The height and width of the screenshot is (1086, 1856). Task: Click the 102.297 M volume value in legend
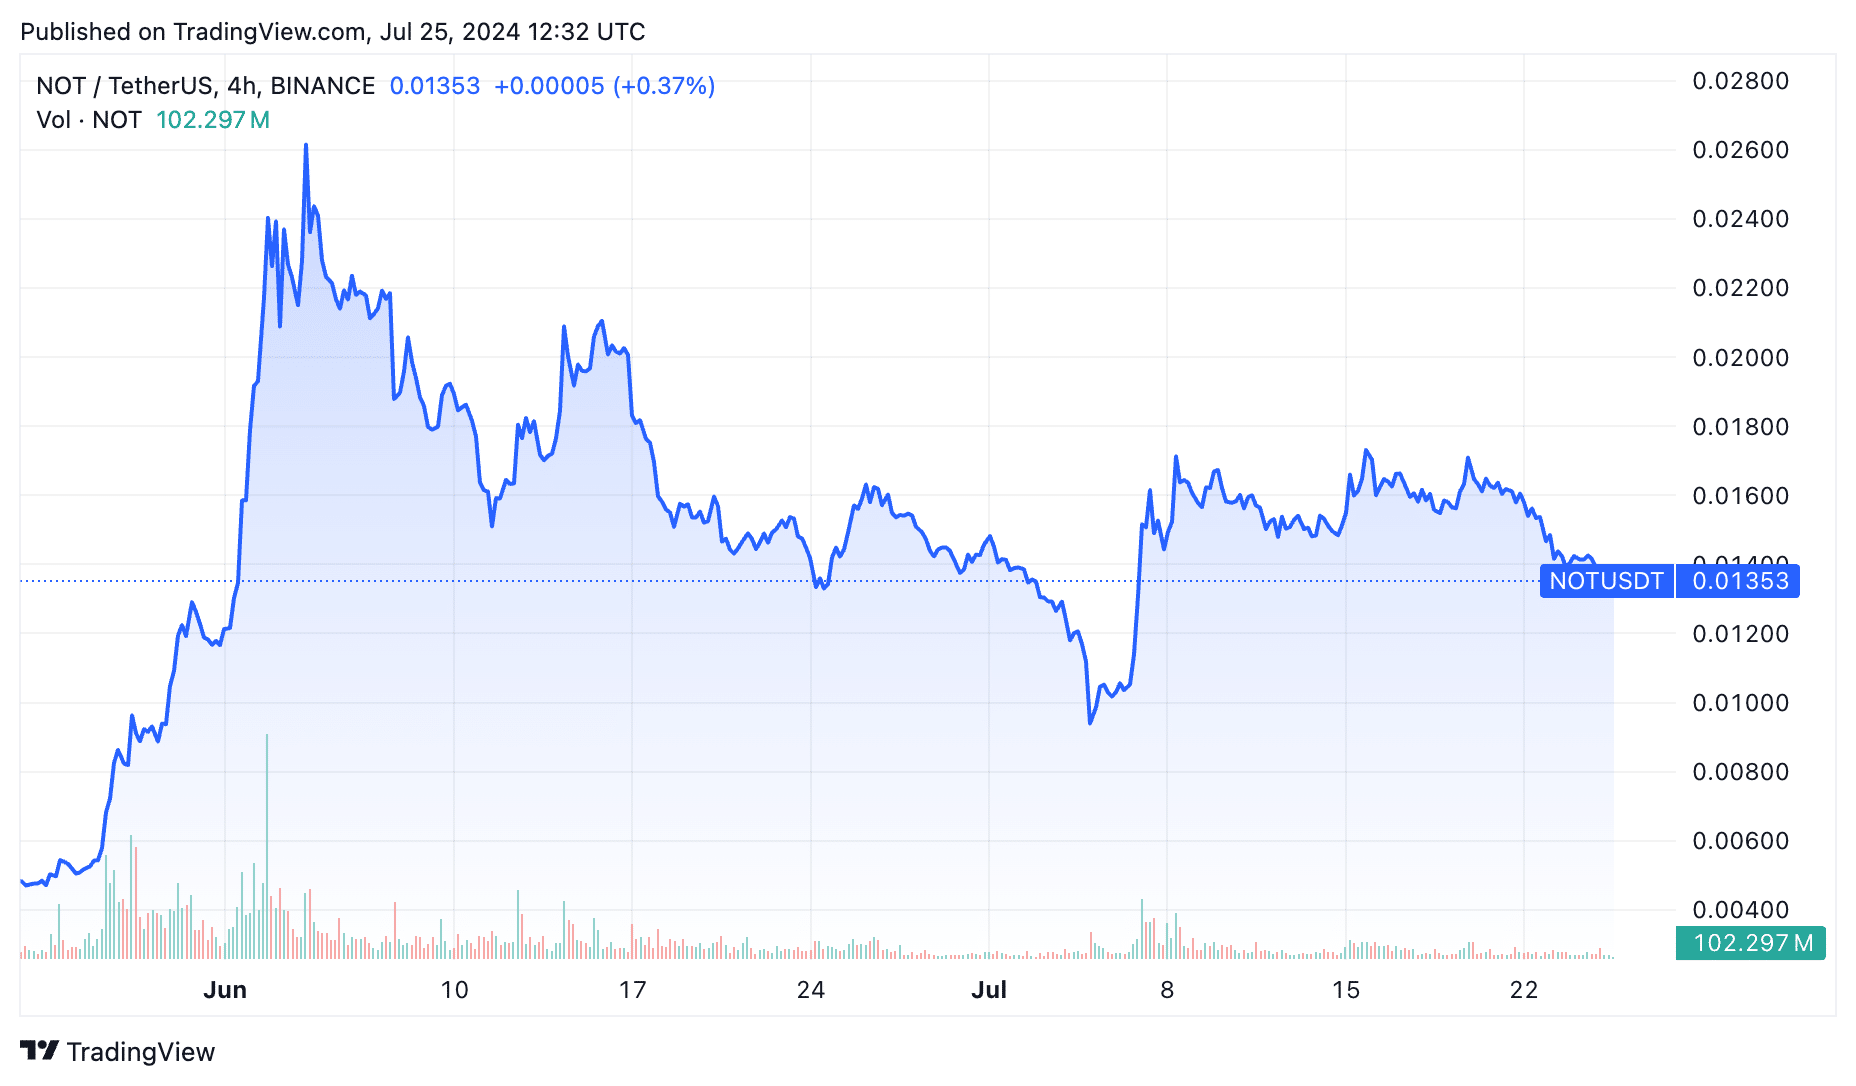click(213, 120)
